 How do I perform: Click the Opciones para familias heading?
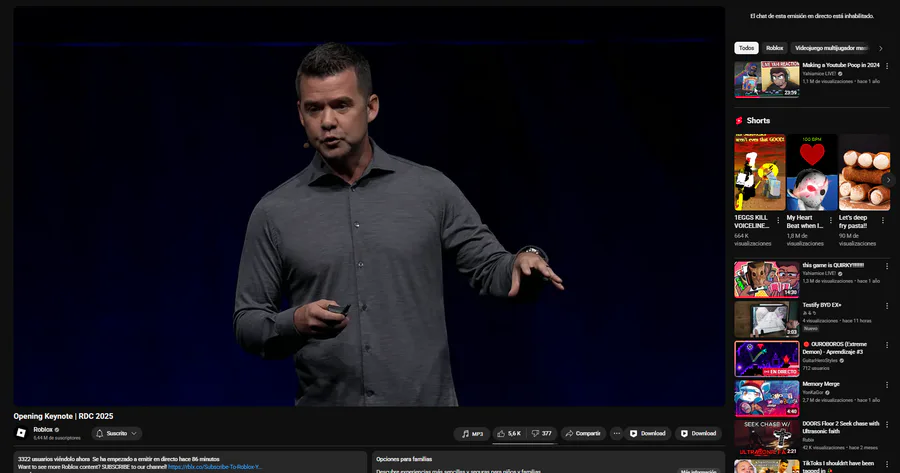point(404,459)
